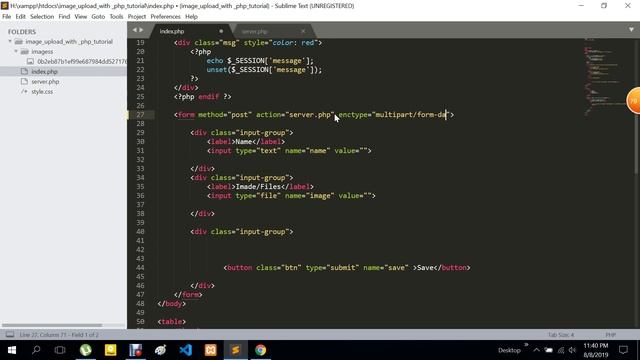The height and width of the screenshot is (360, 640).
Task: Toggle sidebar via status bar panel icon
Action: 10,335
